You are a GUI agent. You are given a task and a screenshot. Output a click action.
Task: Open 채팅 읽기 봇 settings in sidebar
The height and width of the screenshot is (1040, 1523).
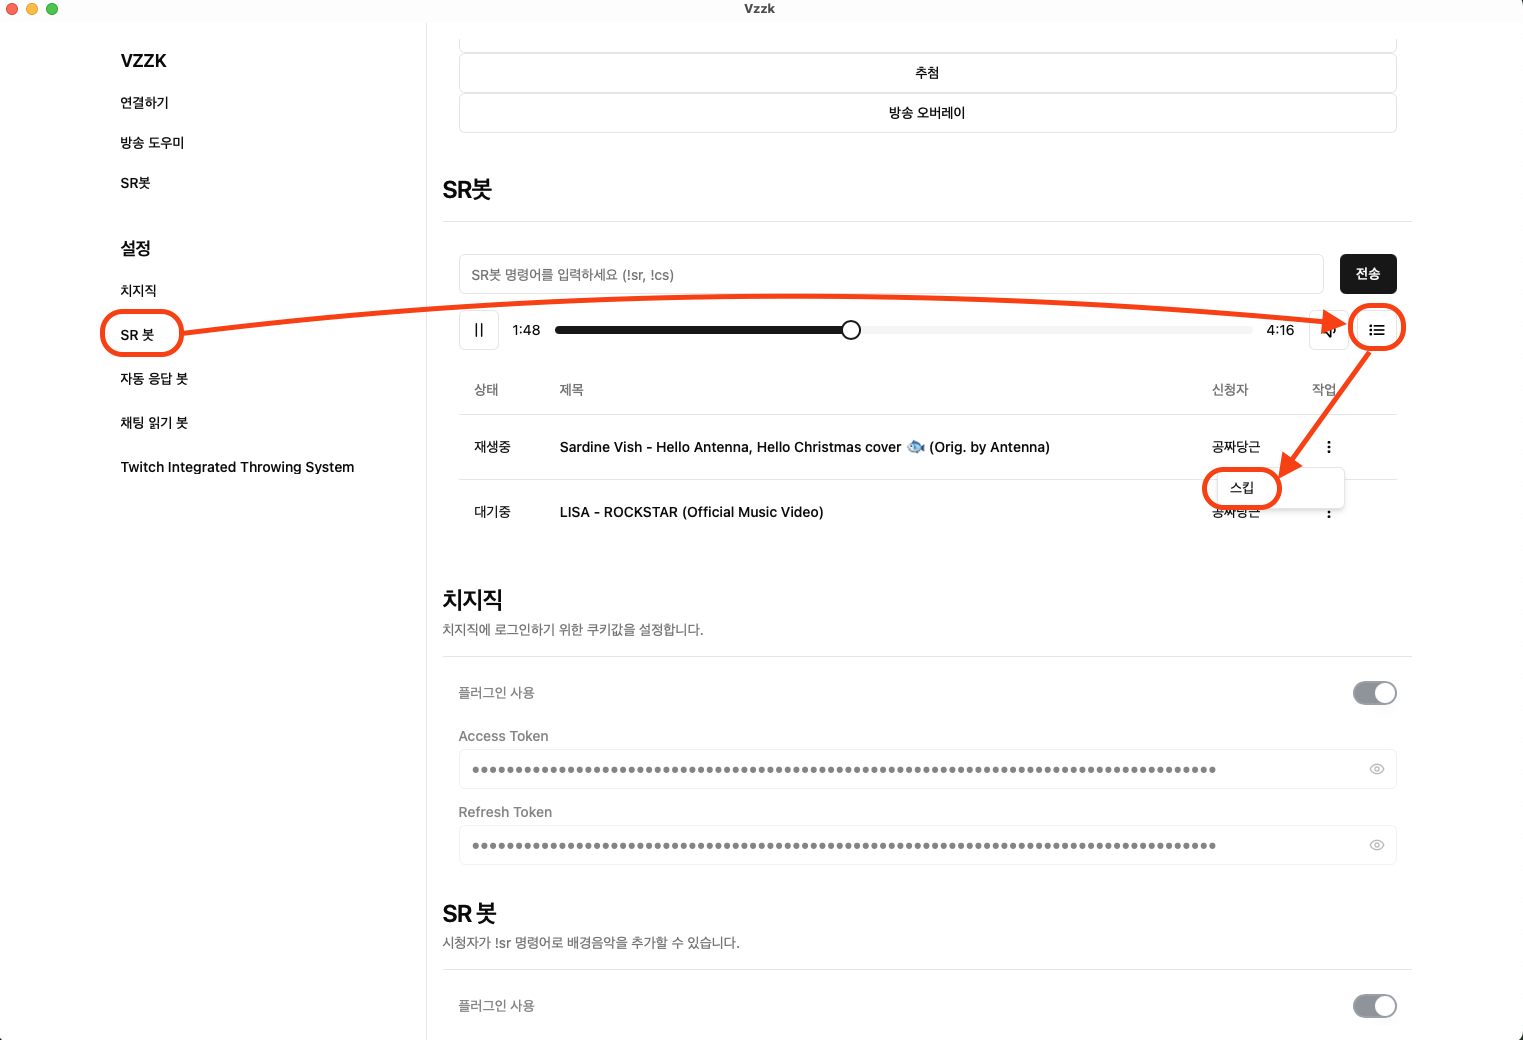[x=154, y=423]
